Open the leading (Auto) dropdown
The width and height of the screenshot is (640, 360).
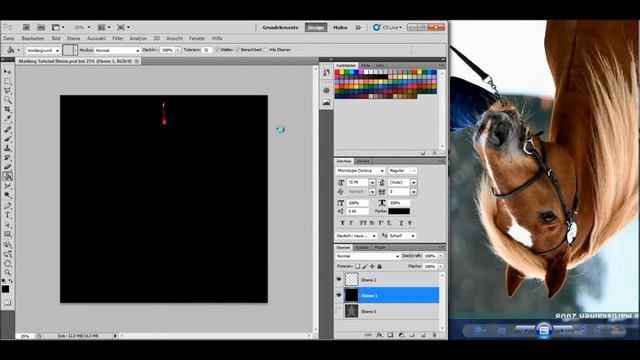click(414, 182)
